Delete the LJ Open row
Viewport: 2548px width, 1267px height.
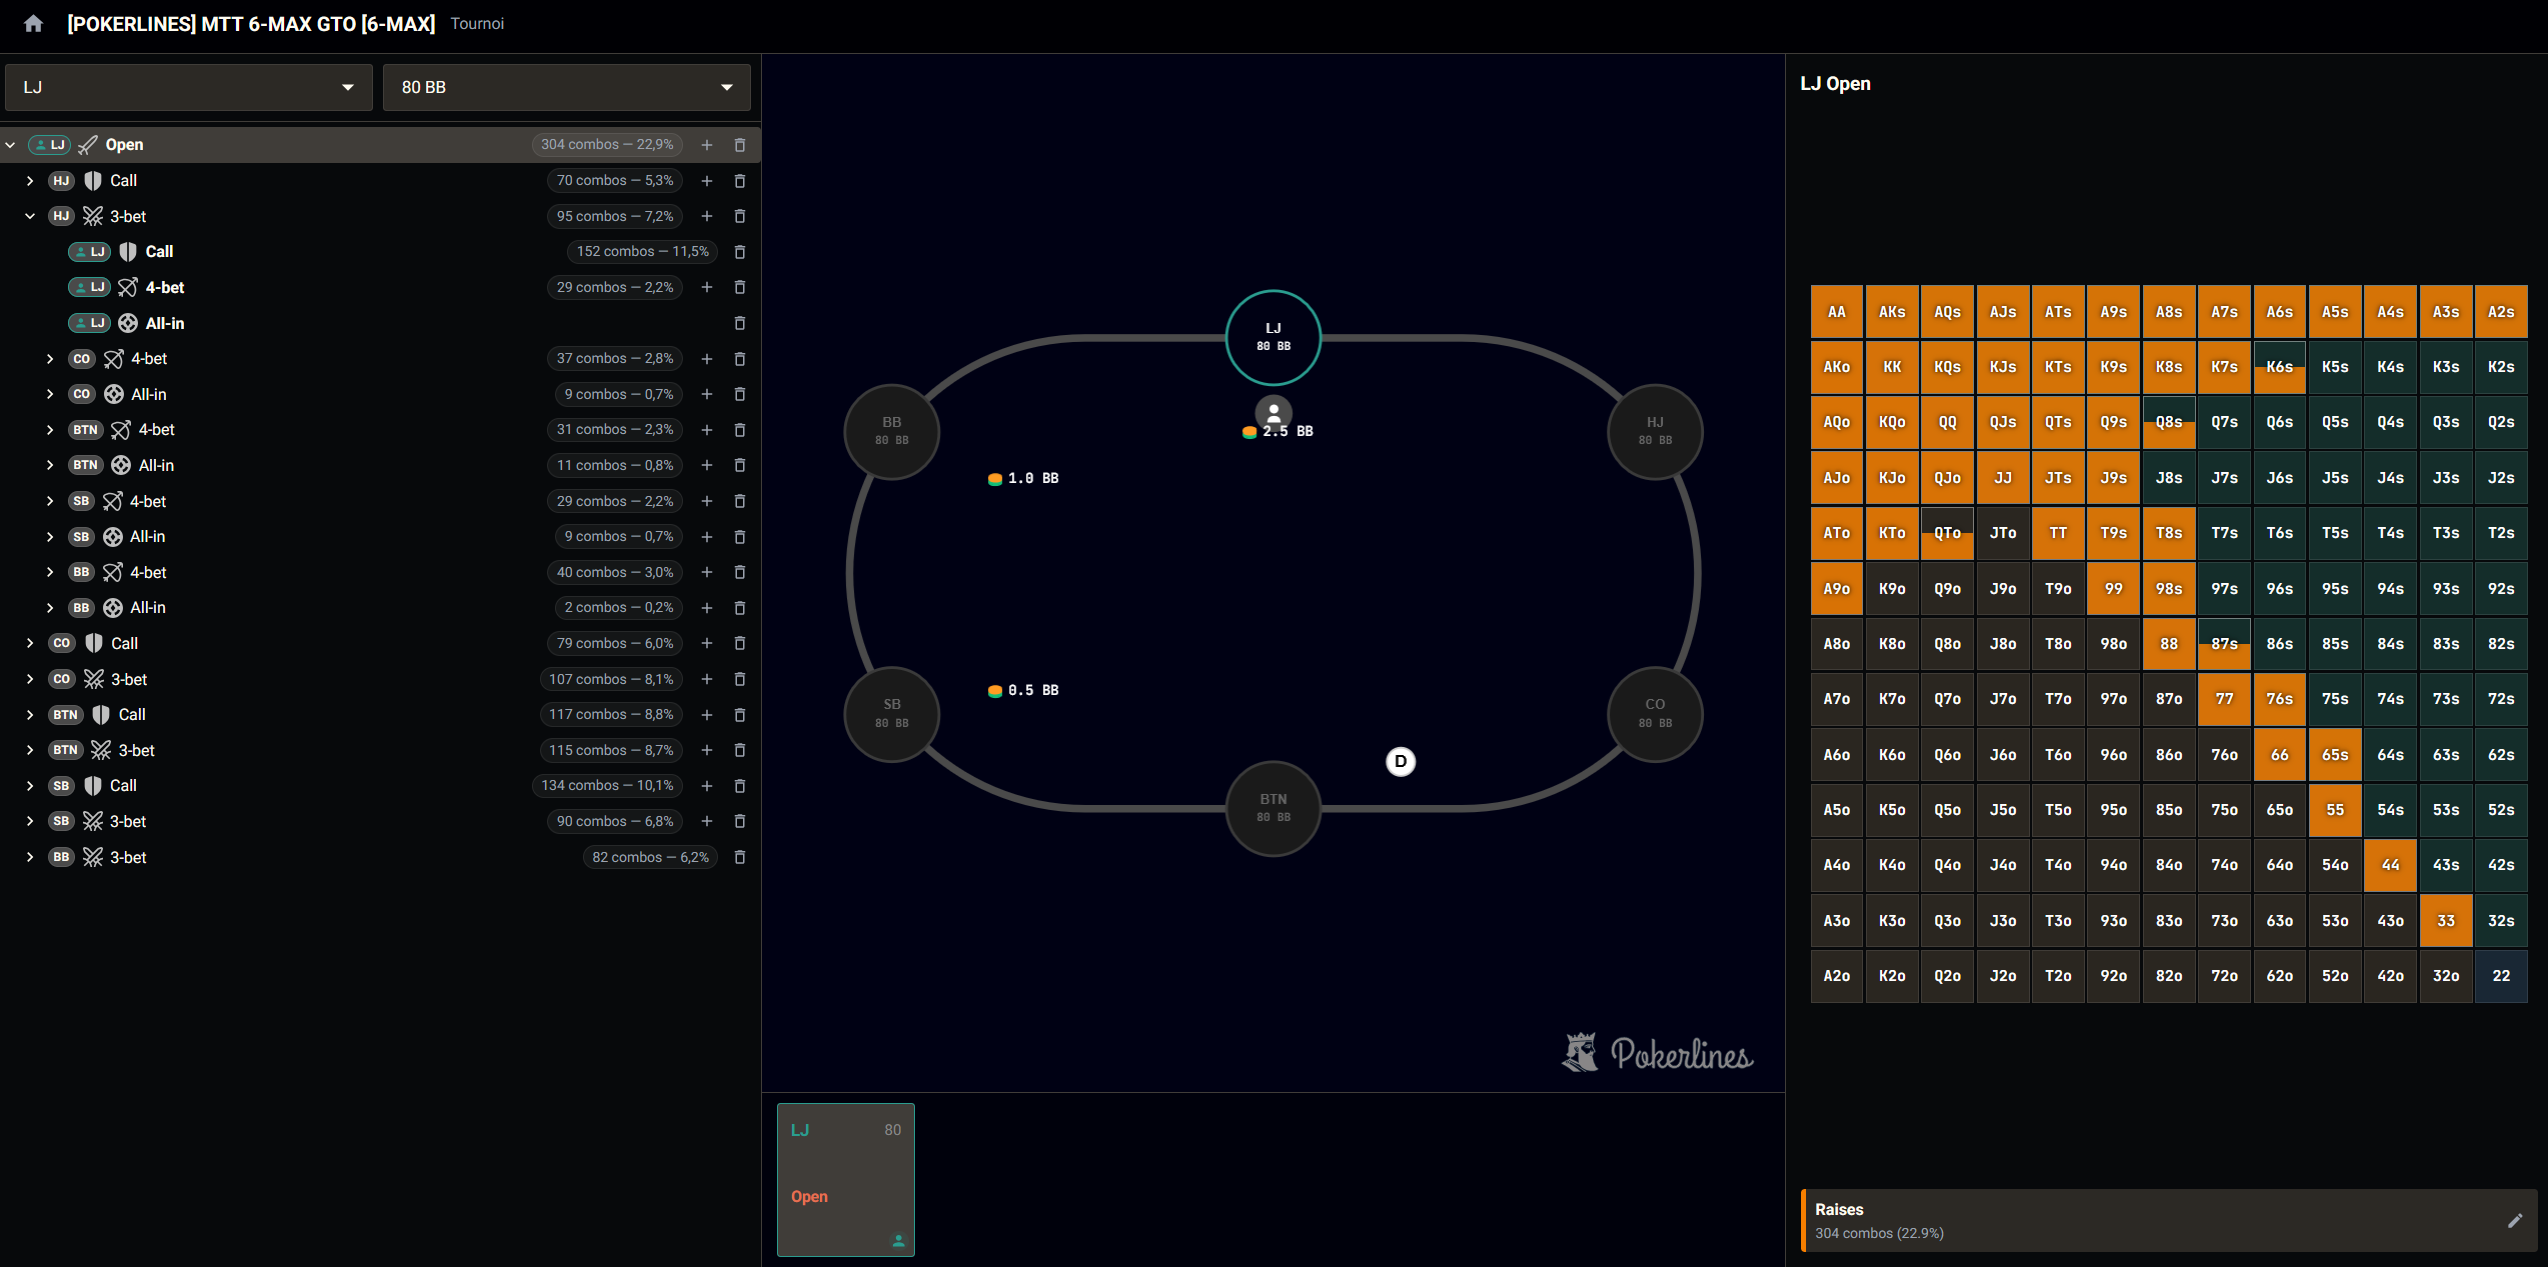pos(740,145)
